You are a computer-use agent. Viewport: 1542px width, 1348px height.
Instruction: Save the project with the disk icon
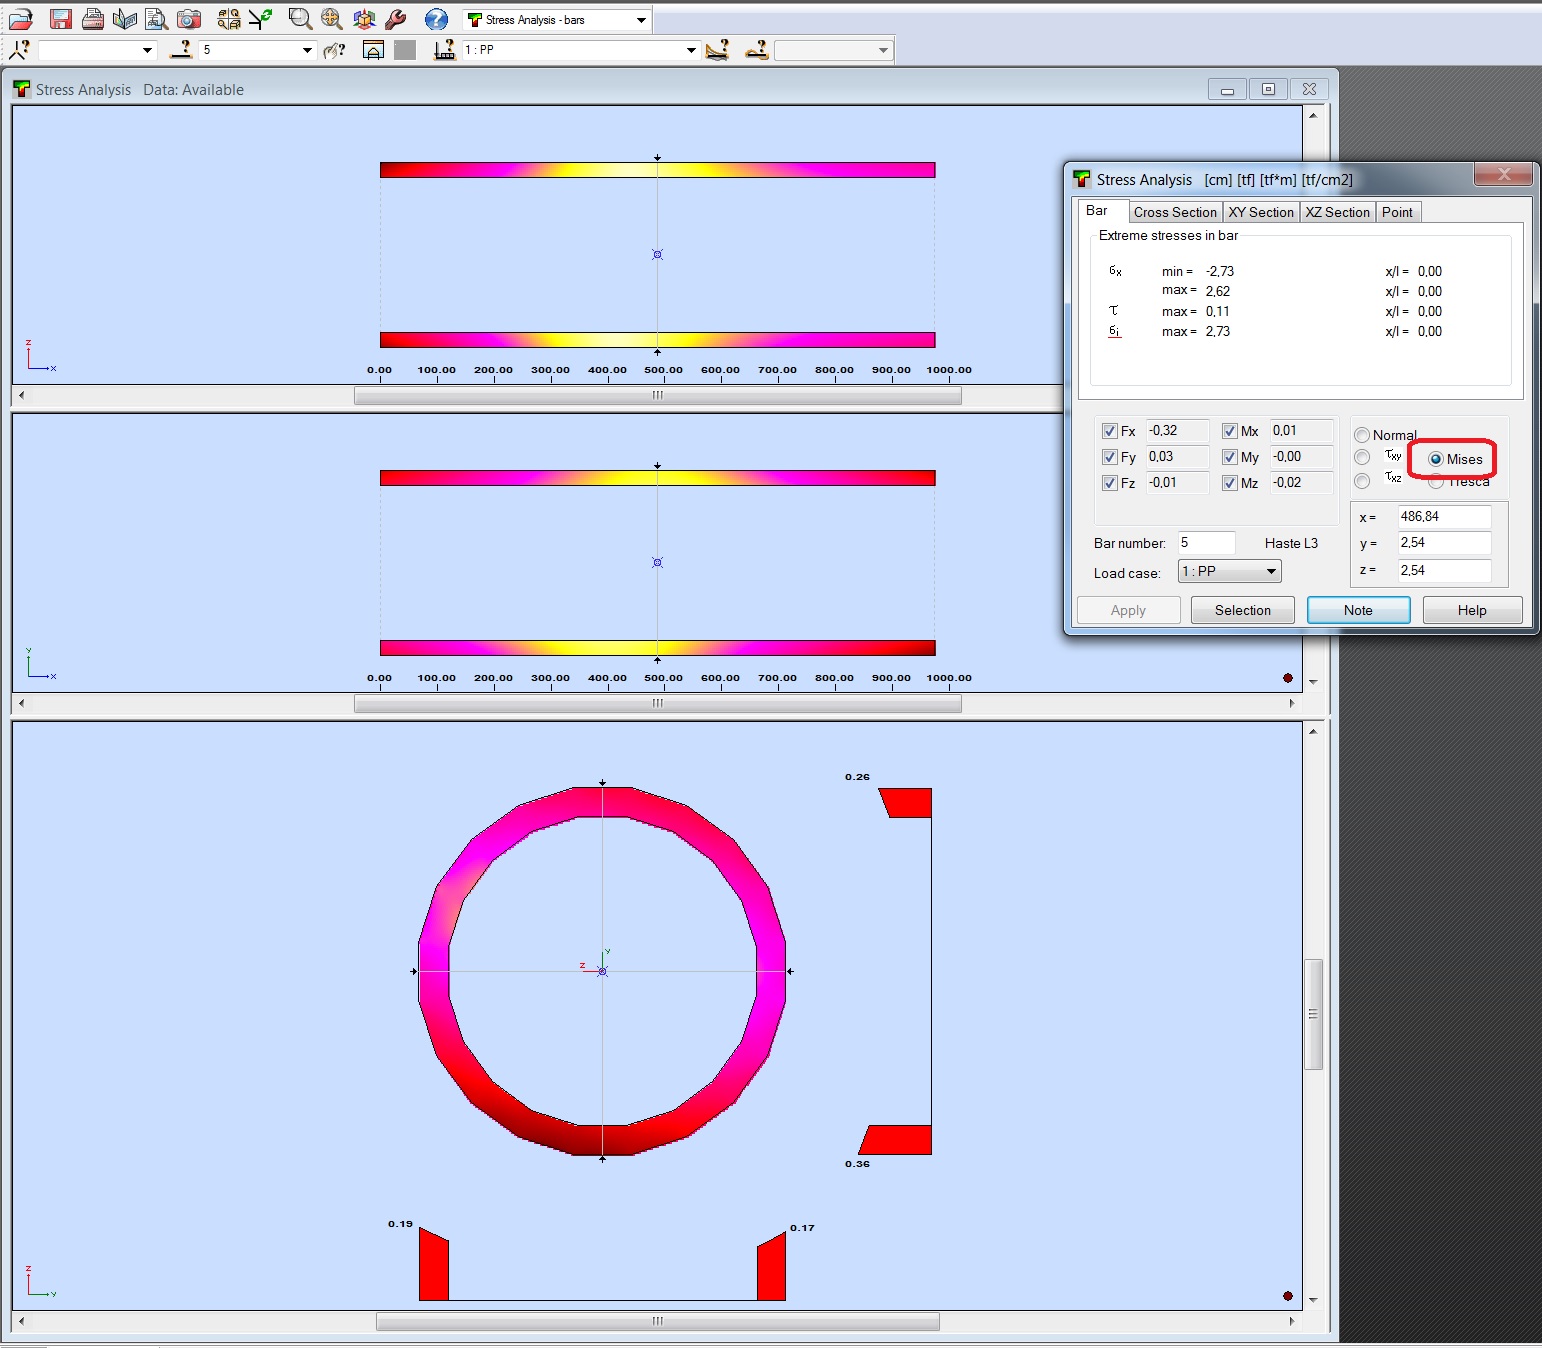(60, 18)
